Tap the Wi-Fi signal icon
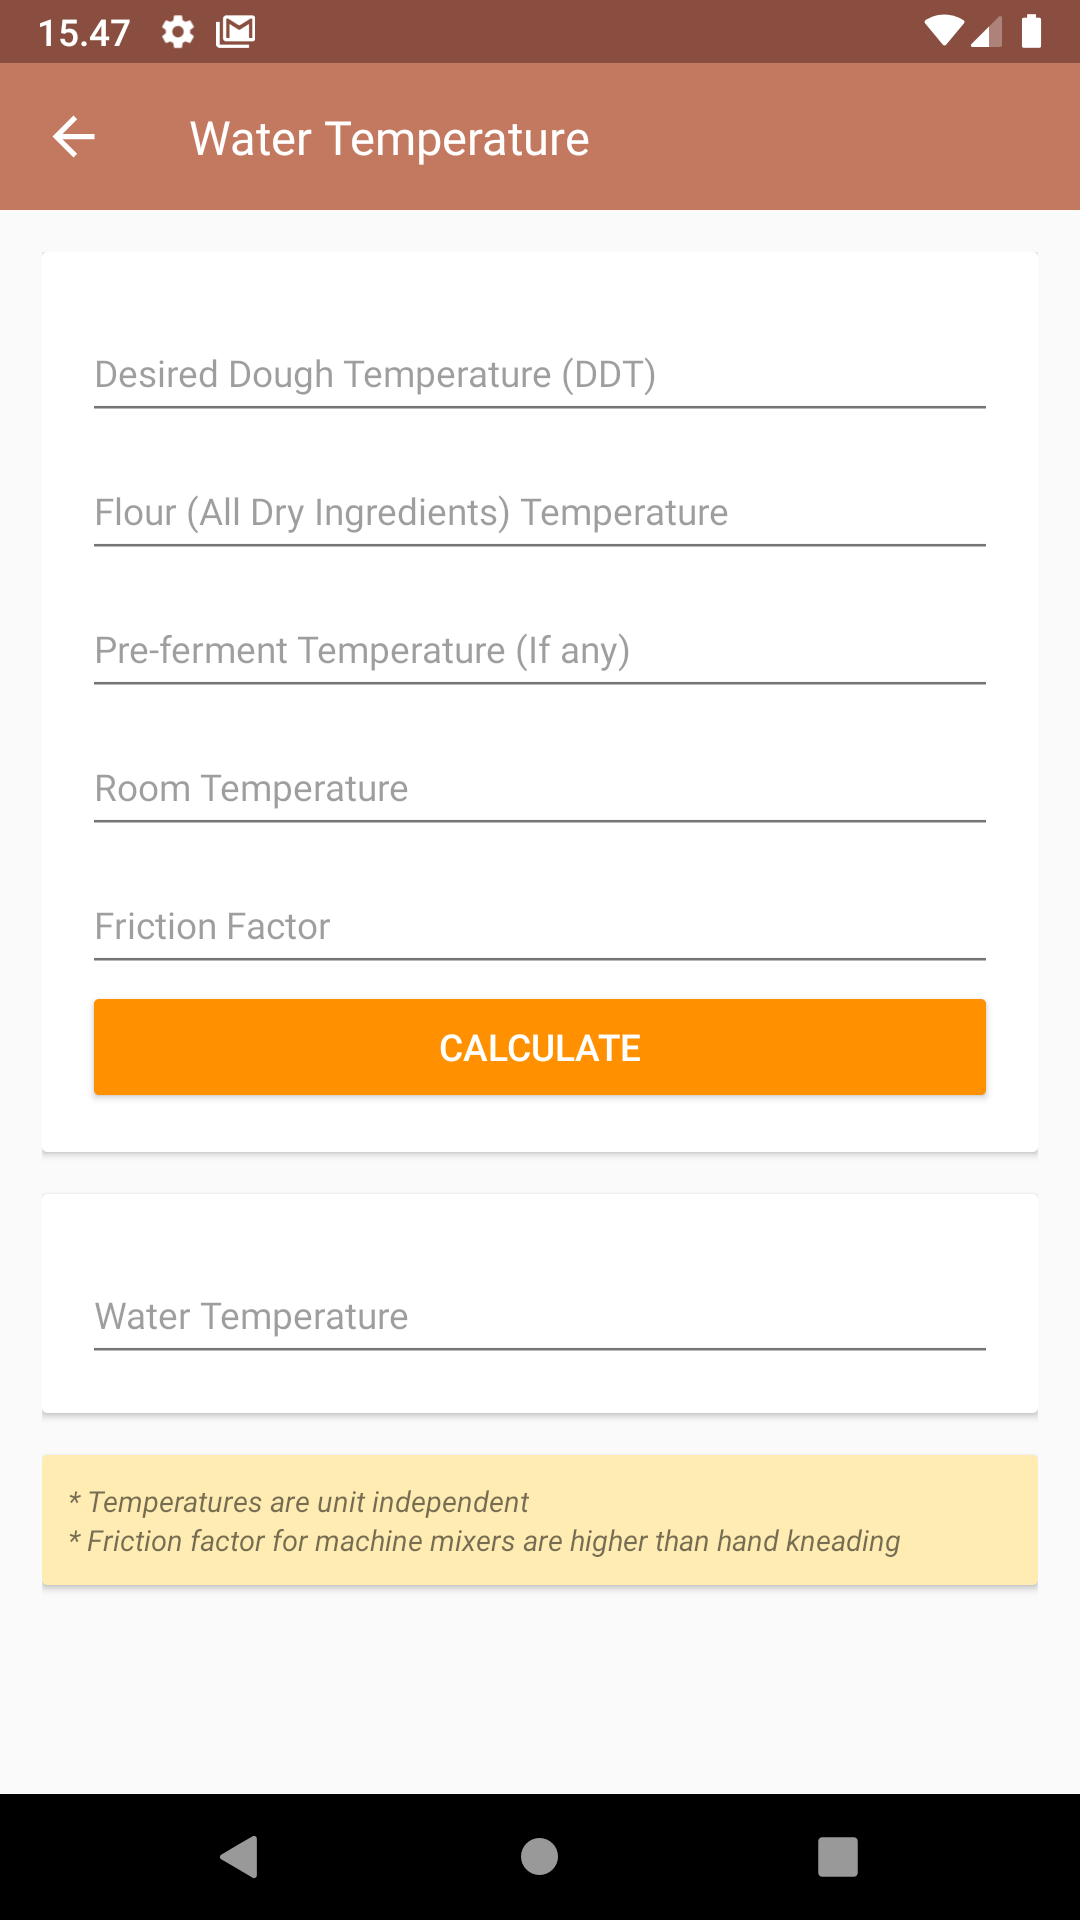 [x=944, y=31]
